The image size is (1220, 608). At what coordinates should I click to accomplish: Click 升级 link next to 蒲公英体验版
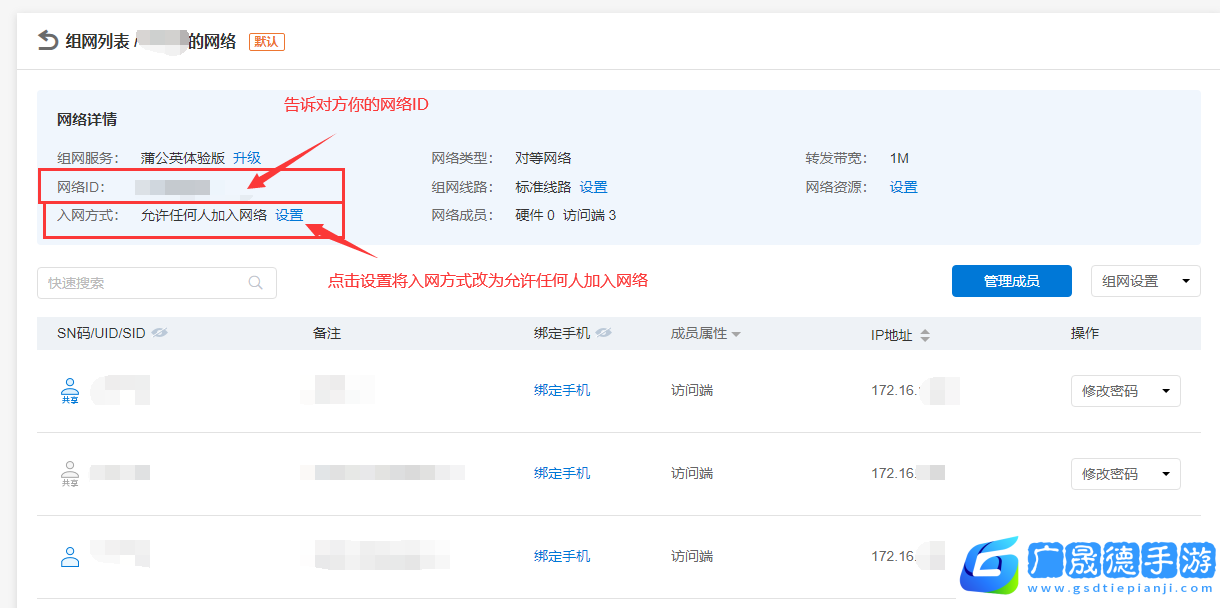pyautogui.click(x=247, y=158)
